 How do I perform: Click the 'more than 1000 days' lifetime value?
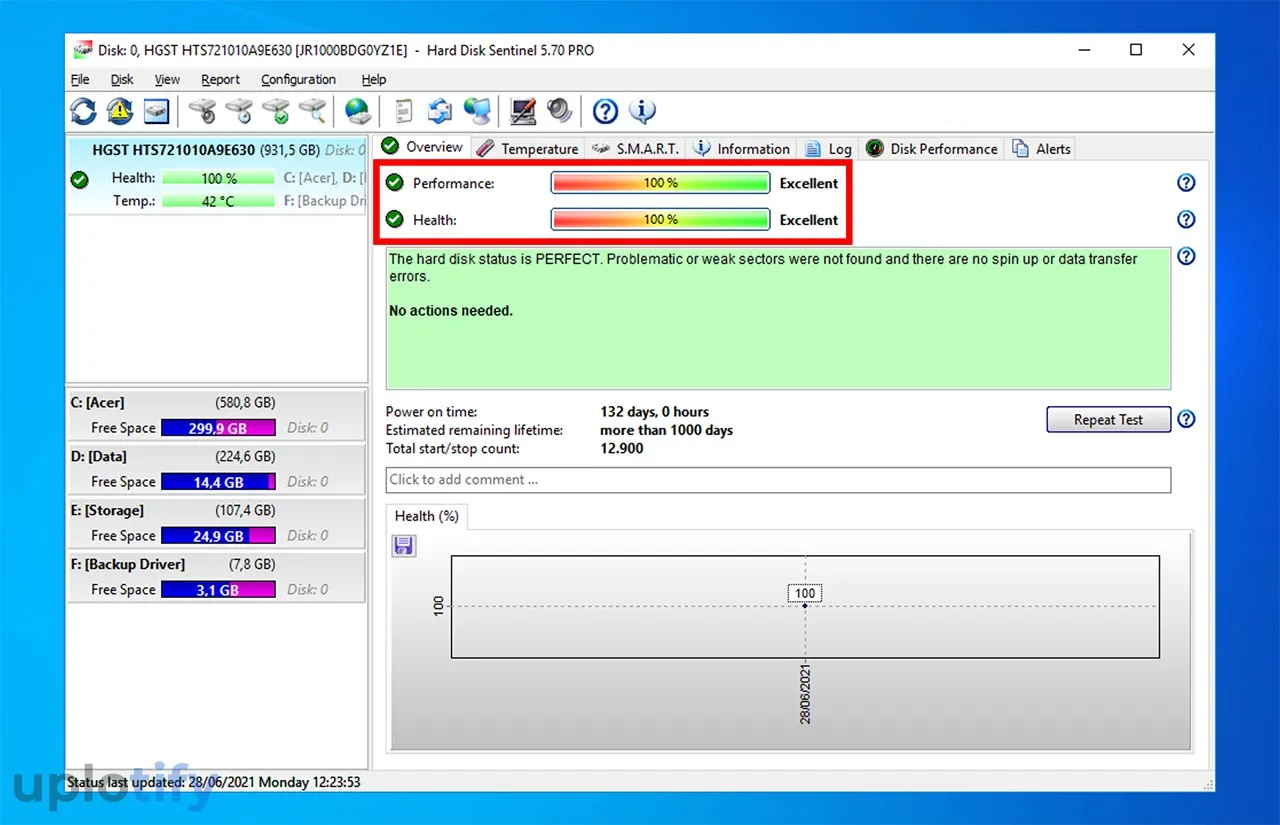(x=666, y=430)
